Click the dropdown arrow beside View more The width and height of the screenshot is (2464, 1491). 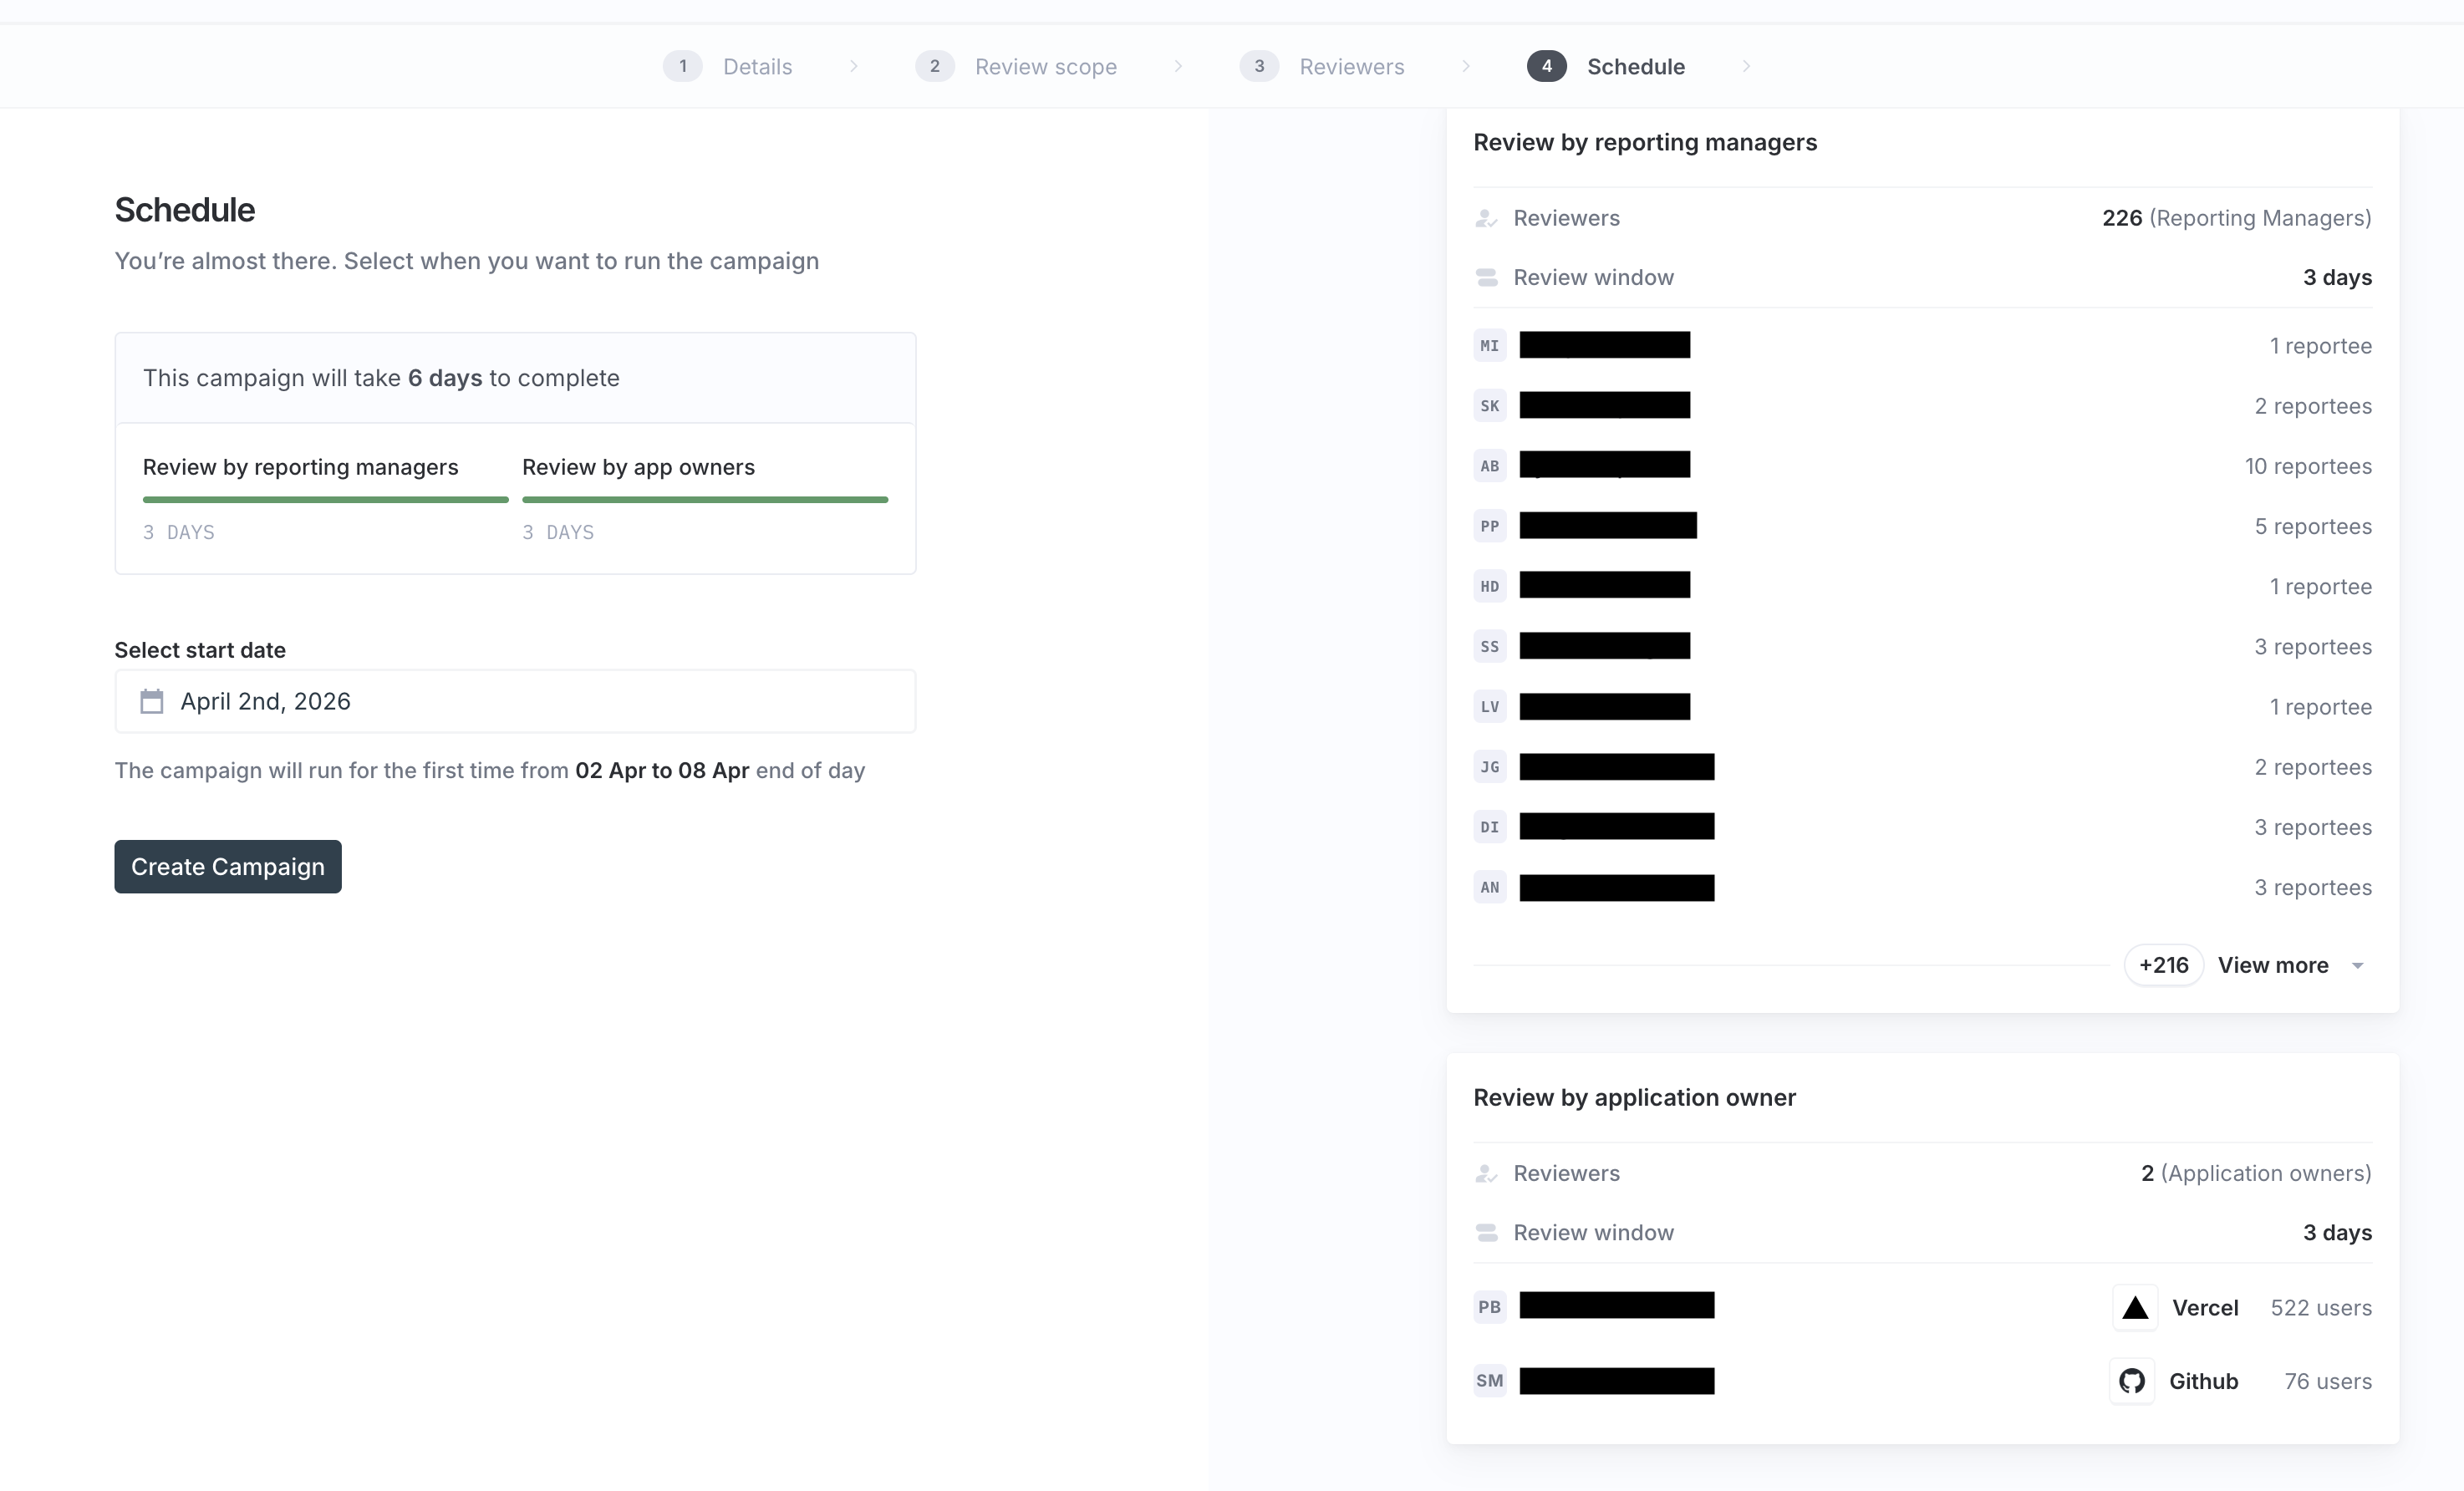(x=2358, y=966)
